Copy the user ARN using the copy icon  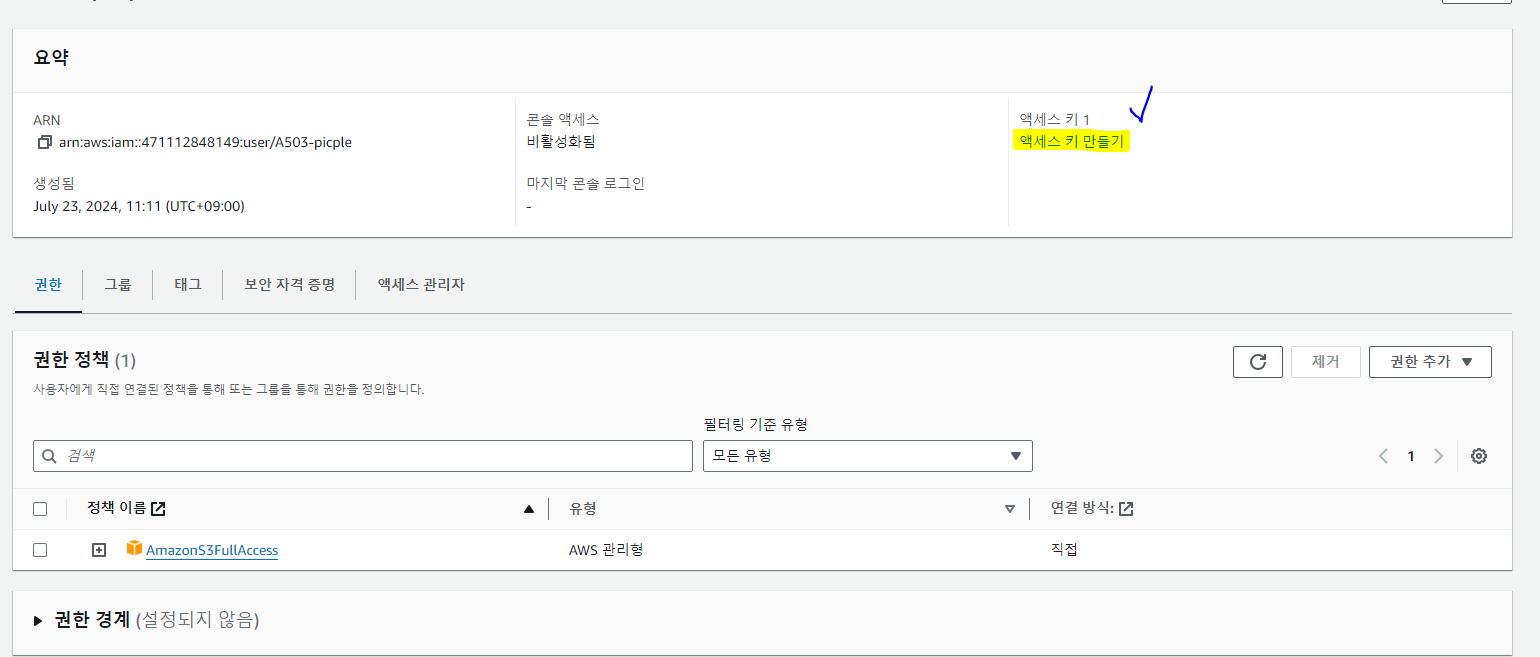(44, 141)
